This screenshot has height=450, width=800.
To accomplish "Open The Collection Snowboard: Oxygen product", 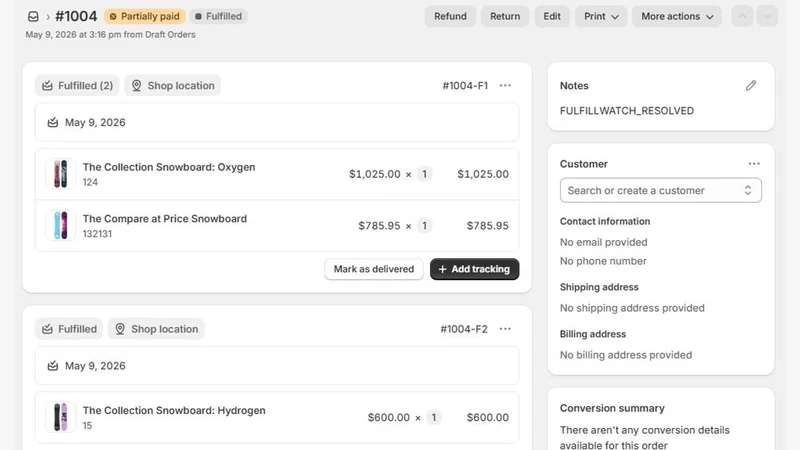I will pyautogui.click(x=169, y=167).
